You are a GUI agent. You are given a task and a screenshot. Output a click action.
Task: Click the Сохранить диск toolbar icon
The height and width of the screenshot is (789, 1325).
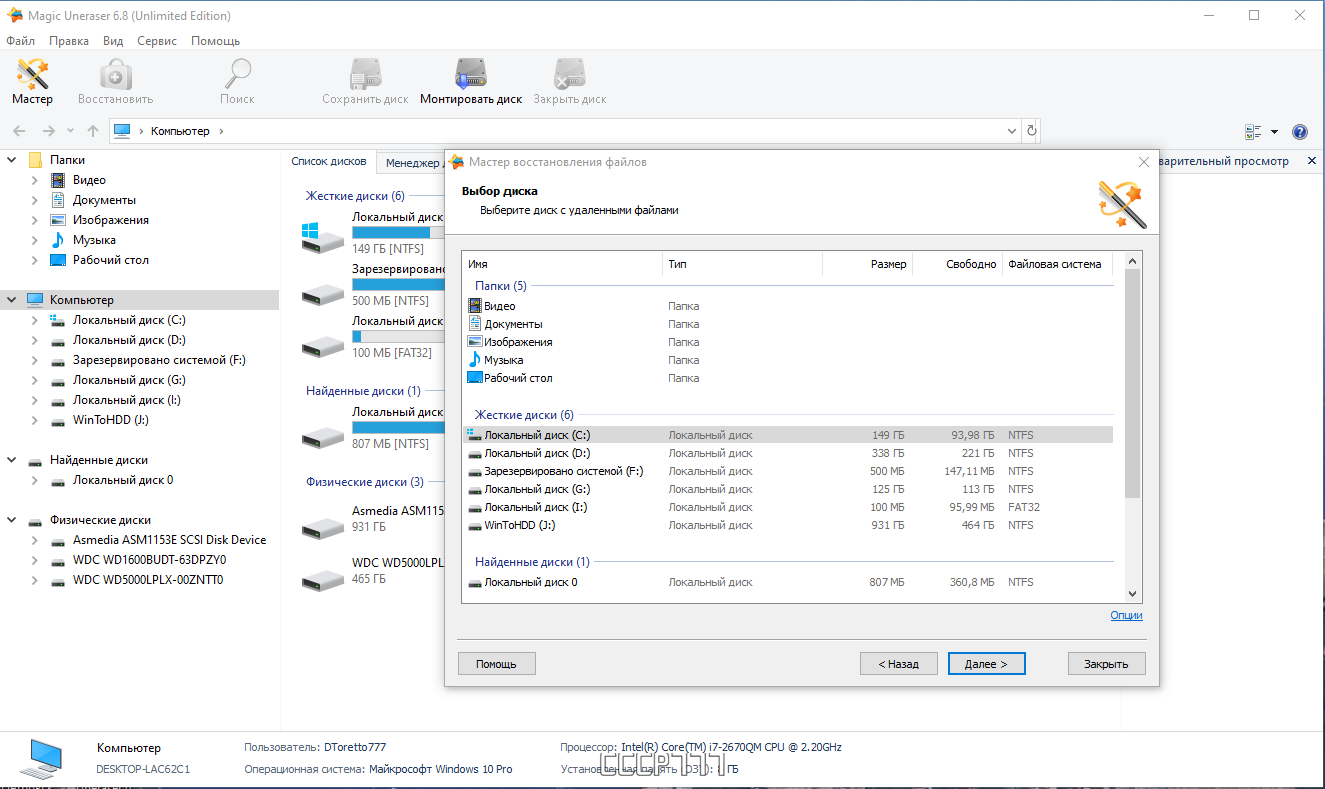[x=365, y=75]
